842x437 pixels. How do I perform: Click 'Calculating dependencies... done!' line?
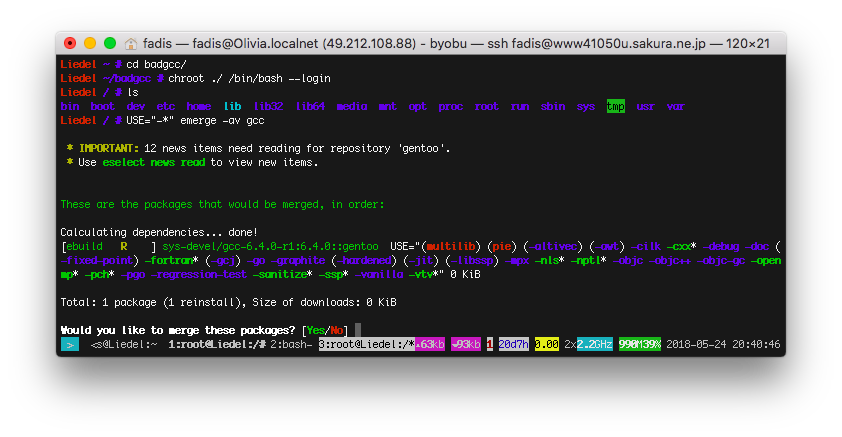tap(159, 232)
